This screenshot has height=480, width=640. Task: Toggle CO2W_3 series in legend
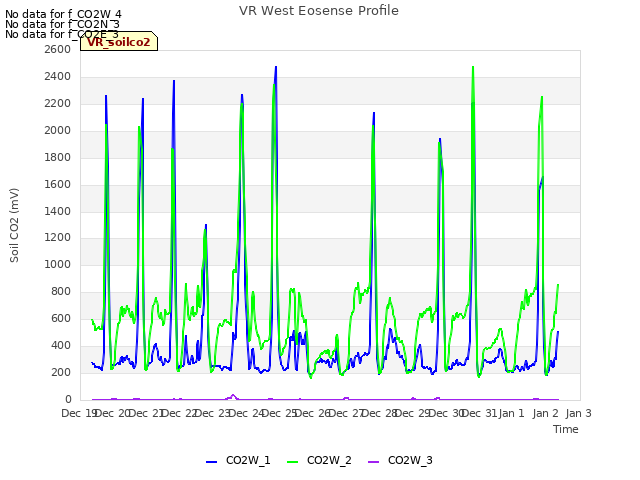coord(400,460)
